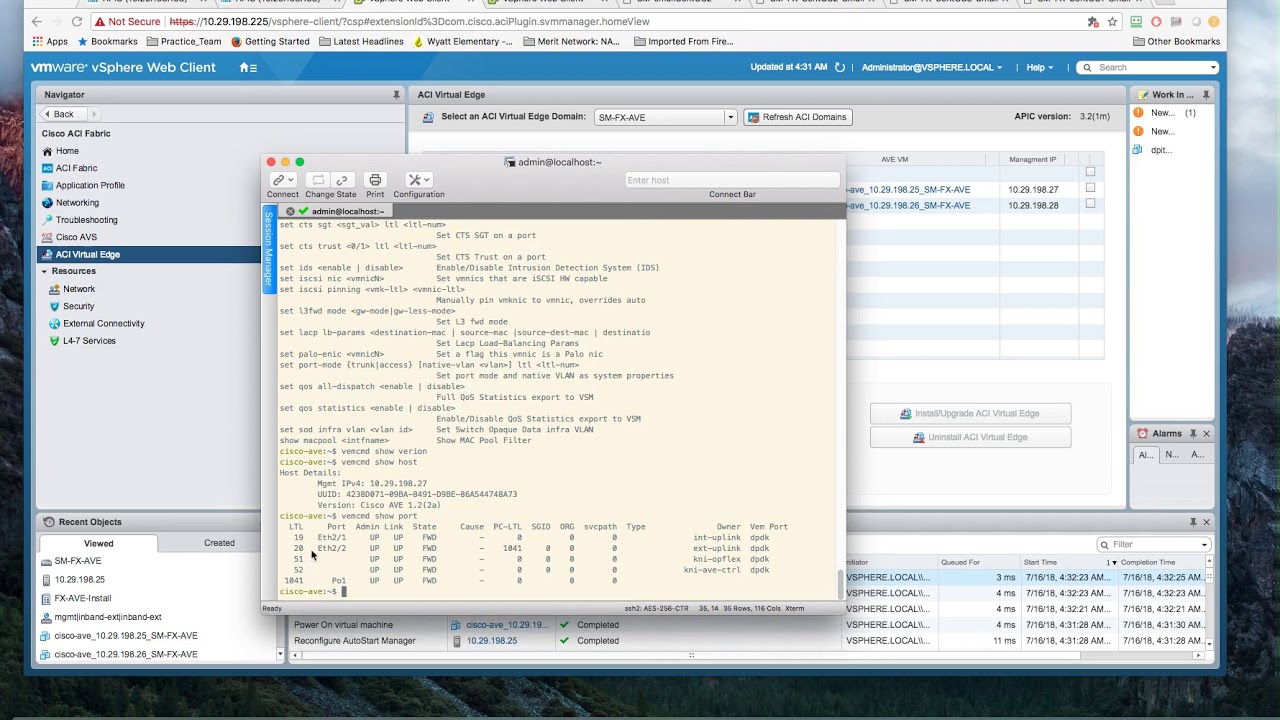Open cisco-ave_10.29.198.26_SM-FX-AVE recent object
The width and height of the screenshot is (1280, 720).
[x=125, y=654]
